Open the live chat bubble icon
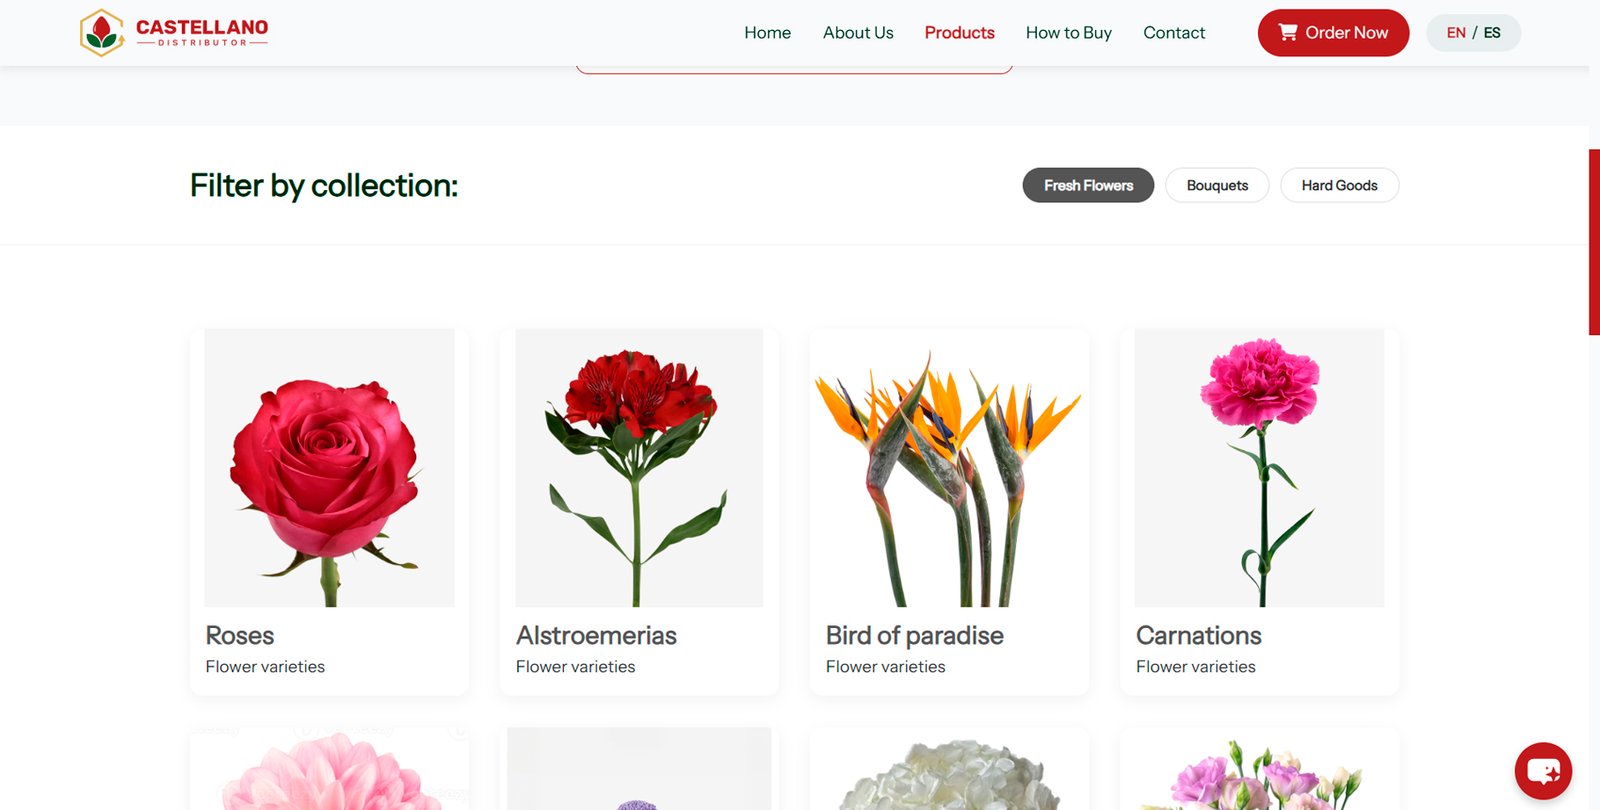This screenshot has height=810, width=1600. pyautogui.click(x=1543, y=771)
